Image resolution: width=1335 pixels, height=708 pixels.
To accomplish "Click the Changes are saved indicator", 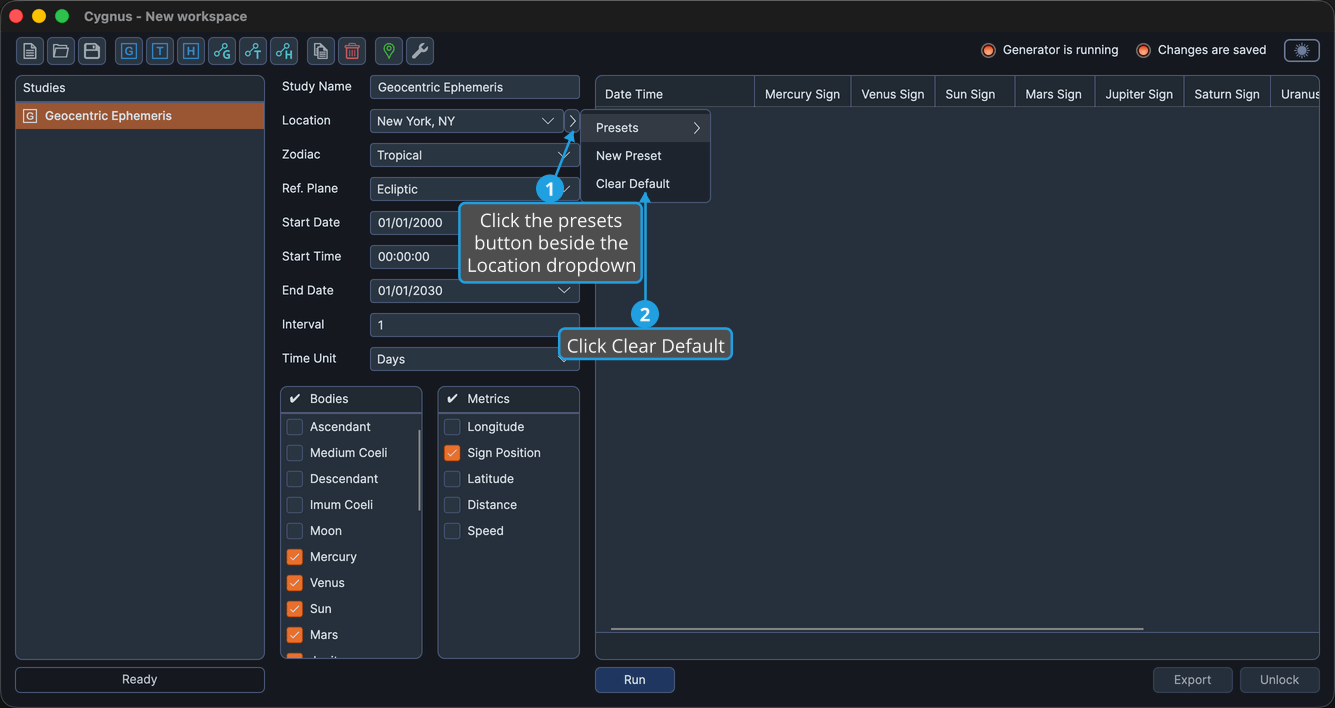I will coord(1202,50).
